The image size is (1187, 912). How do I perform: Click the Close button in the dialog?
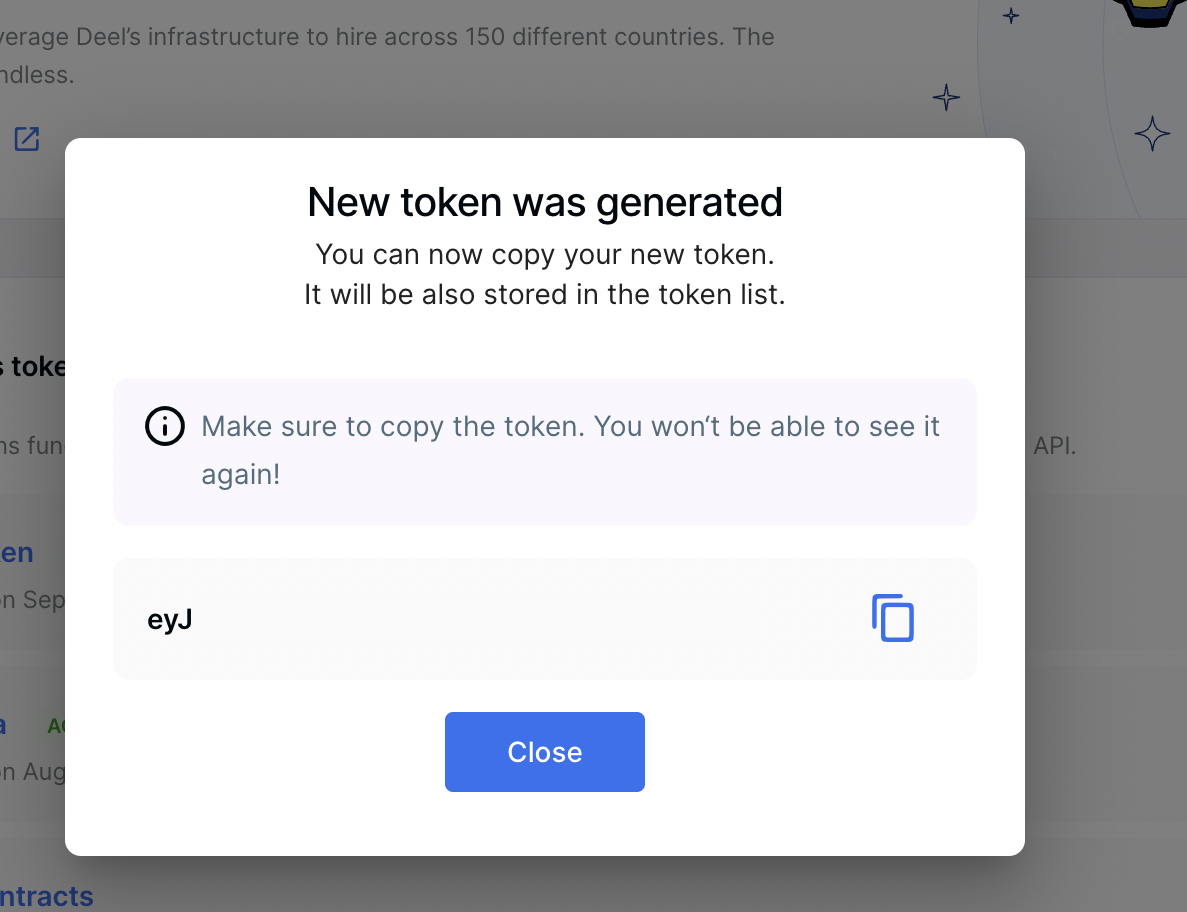coord(544,752)
